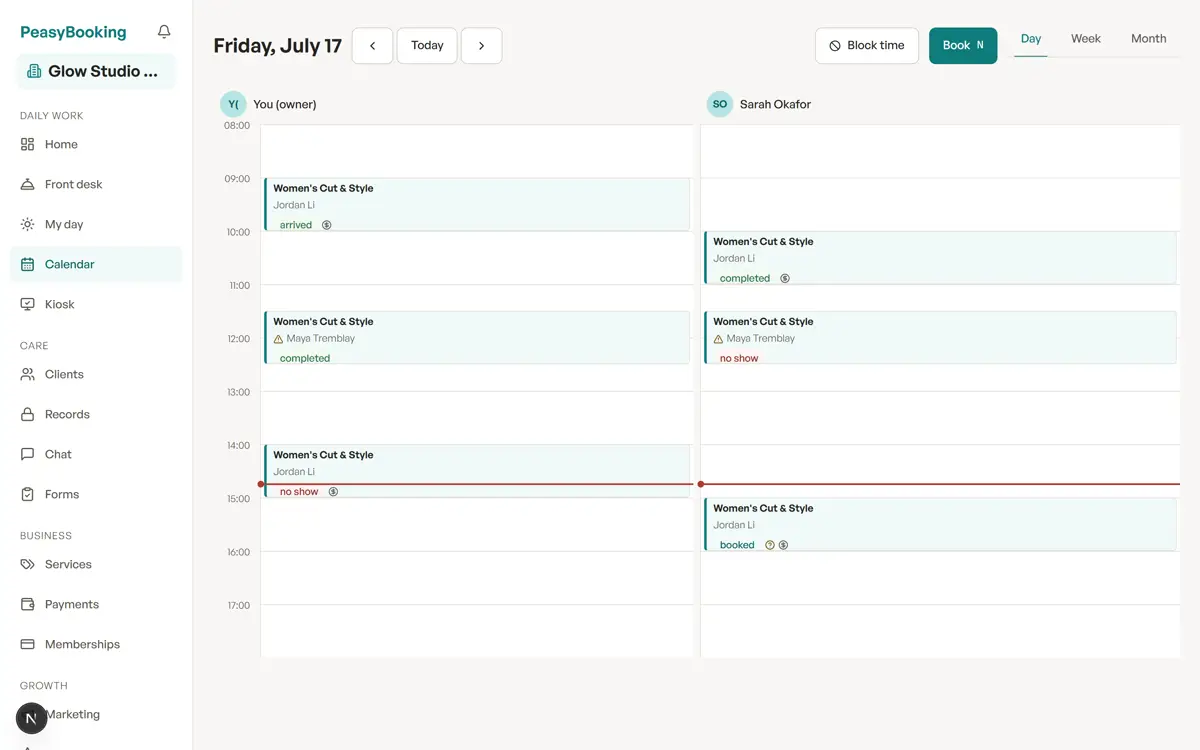Click the Forms clipboard icon
Image resolution: width=1200 pixels, height=750 pixels.
(x=28, y=494)
